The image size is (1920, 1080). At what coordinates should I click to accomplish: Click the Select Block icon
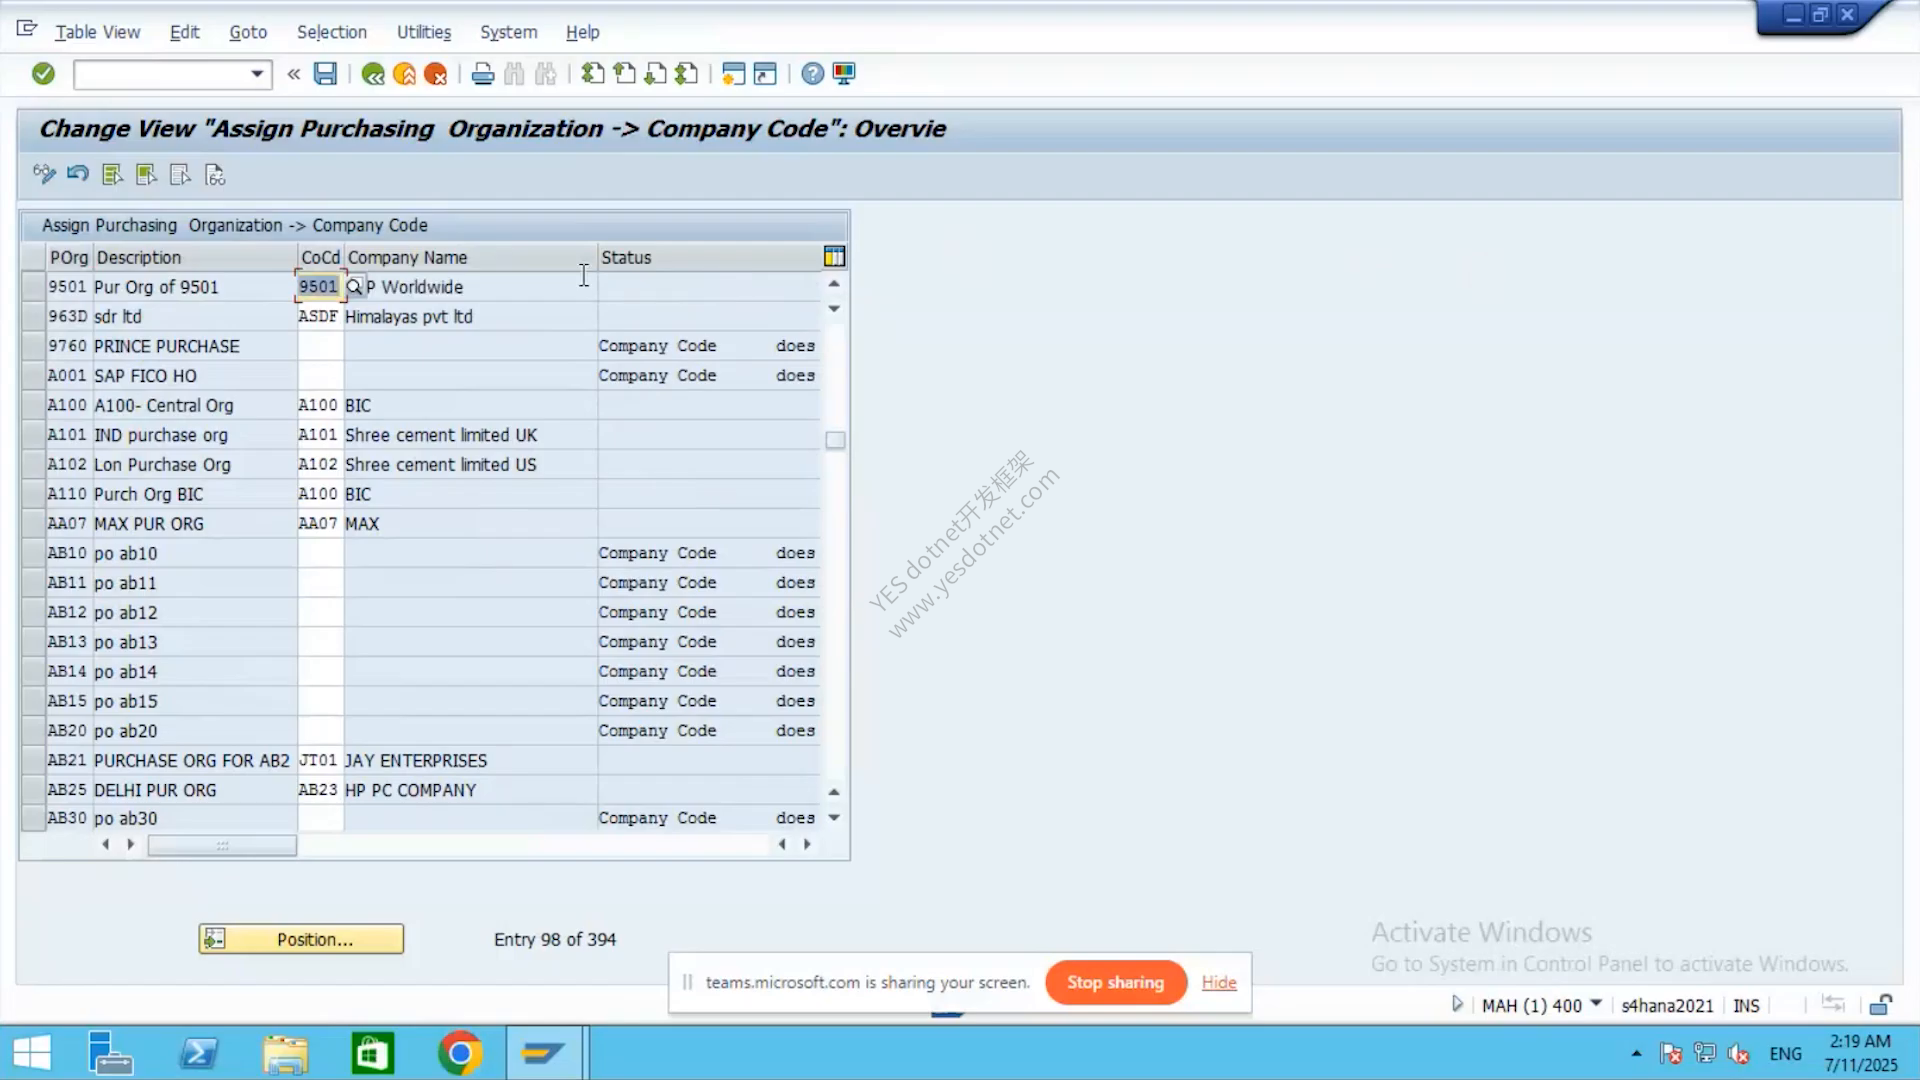146,175
